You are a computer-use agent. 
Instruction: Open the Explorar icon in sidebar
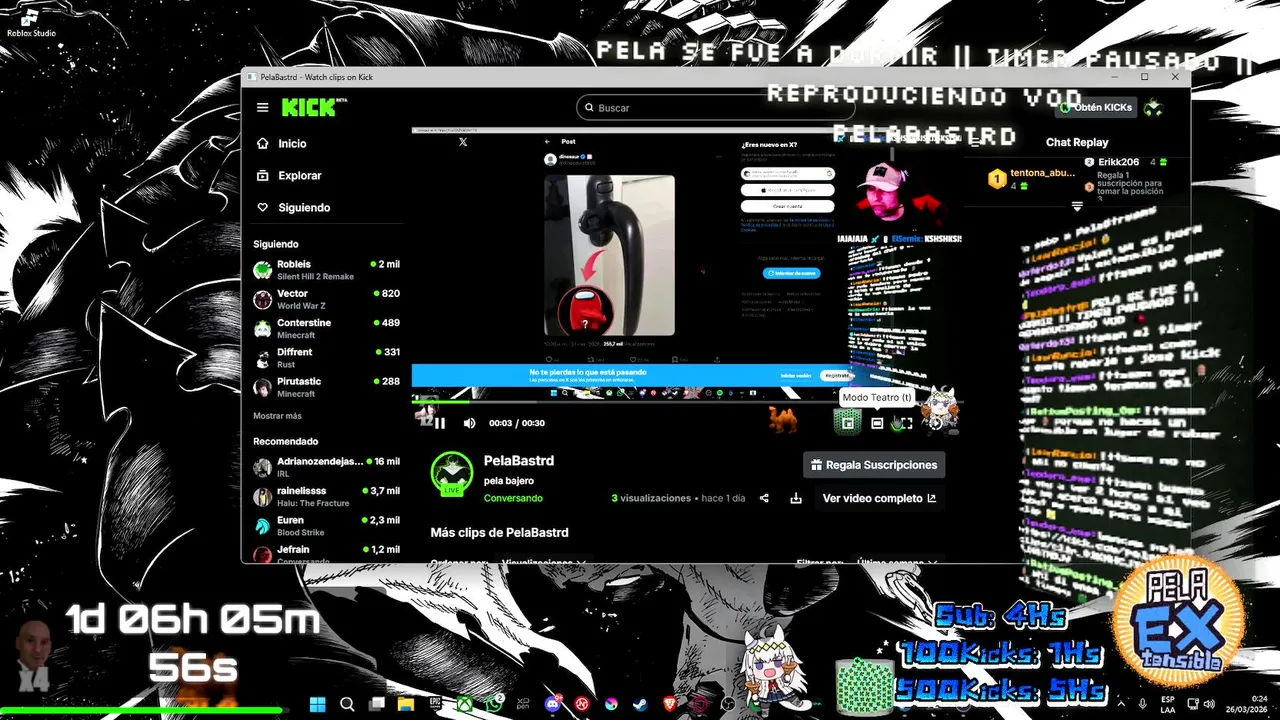point(262,176)
